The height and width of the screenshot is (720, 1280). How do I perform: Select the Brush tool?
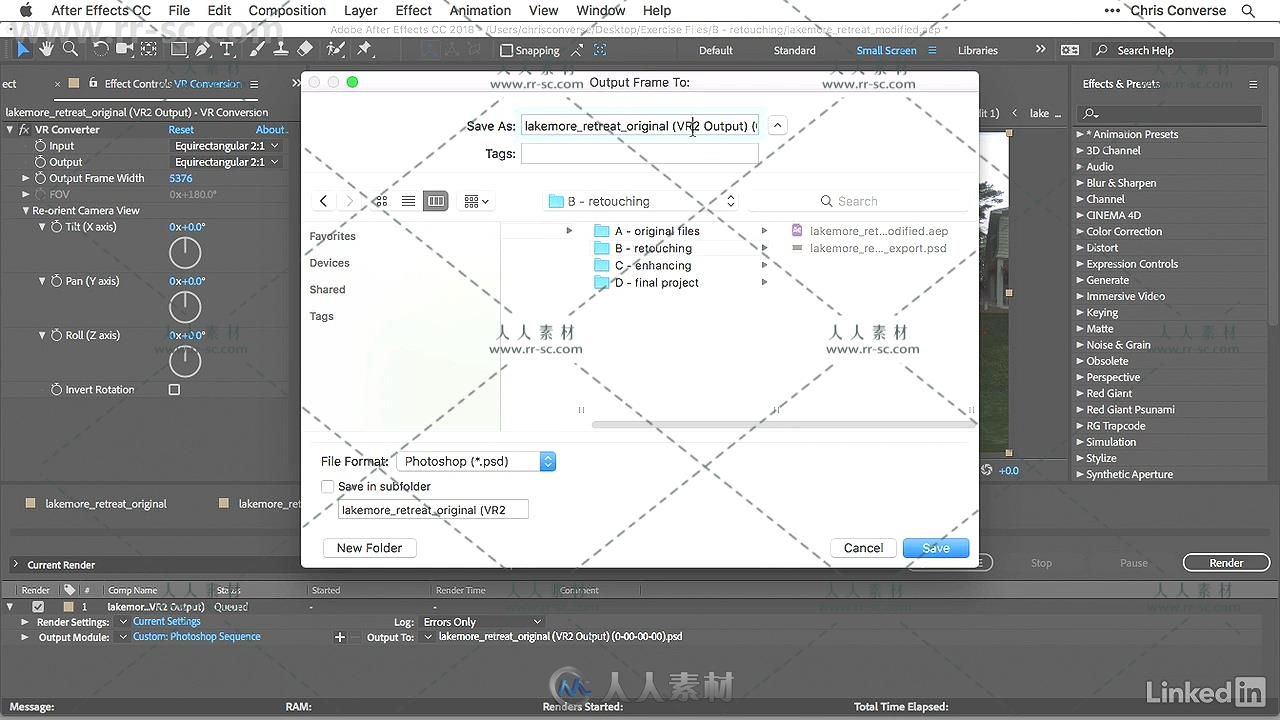[258, 49]
